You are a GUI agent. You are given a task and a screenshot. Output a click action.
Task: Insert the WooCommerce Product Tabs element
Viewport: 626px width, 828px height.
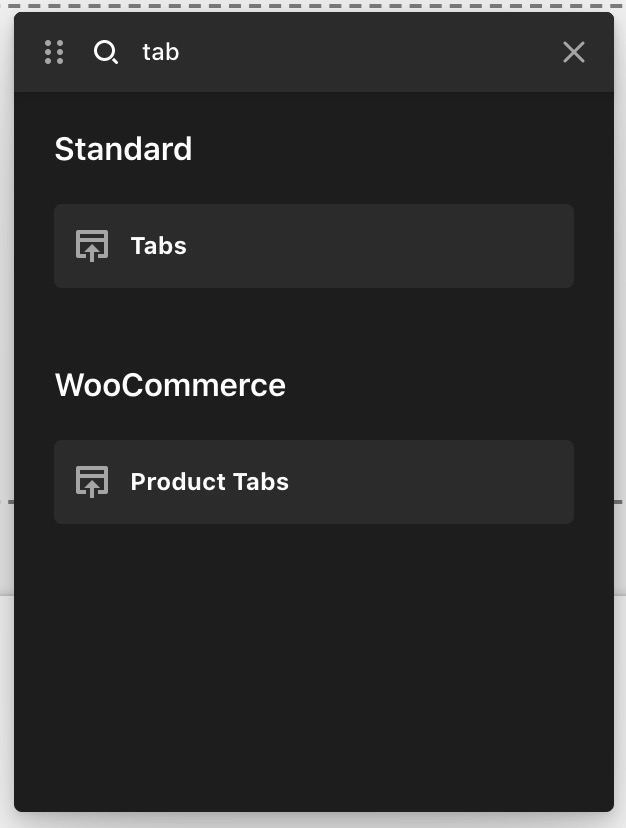(x=314, y=482)
